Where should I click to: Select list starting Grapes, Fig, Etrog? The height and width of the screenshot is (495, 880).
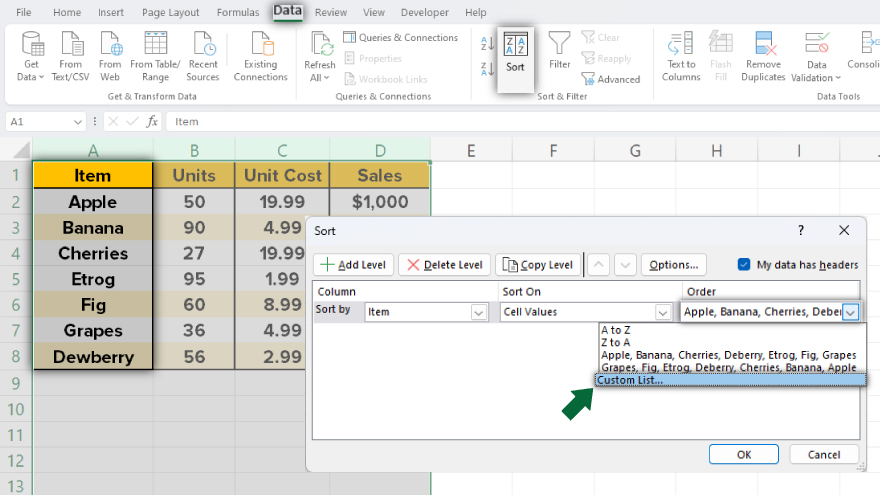click(x=728, y=368)
